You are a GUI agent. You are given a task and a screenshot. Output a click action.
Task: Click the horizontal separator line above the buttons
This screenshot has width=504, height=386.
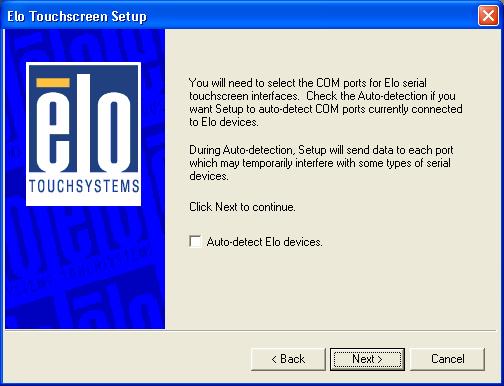251,330
